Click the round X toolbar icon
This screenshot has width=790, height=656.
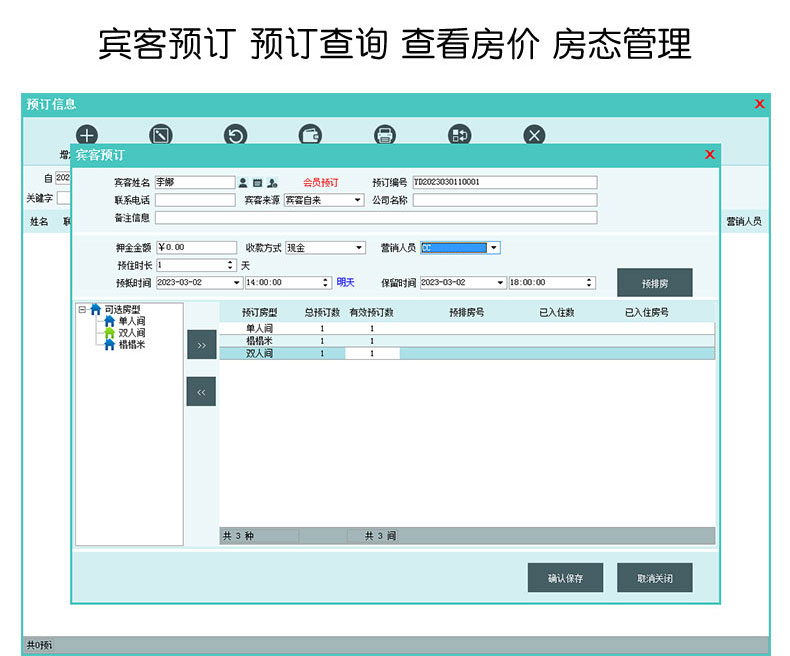pyautogui.click(x=534, y=135)
